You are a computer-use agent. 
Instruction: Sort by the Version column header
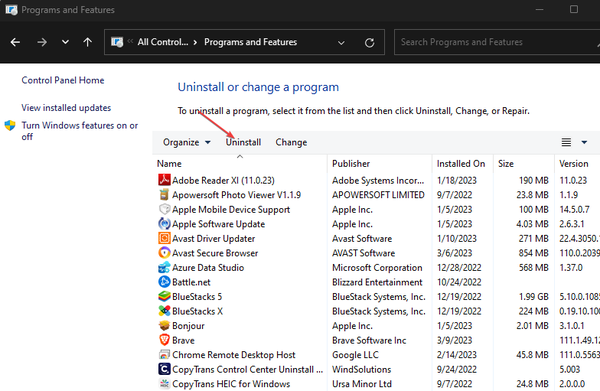tap(574, 164)
